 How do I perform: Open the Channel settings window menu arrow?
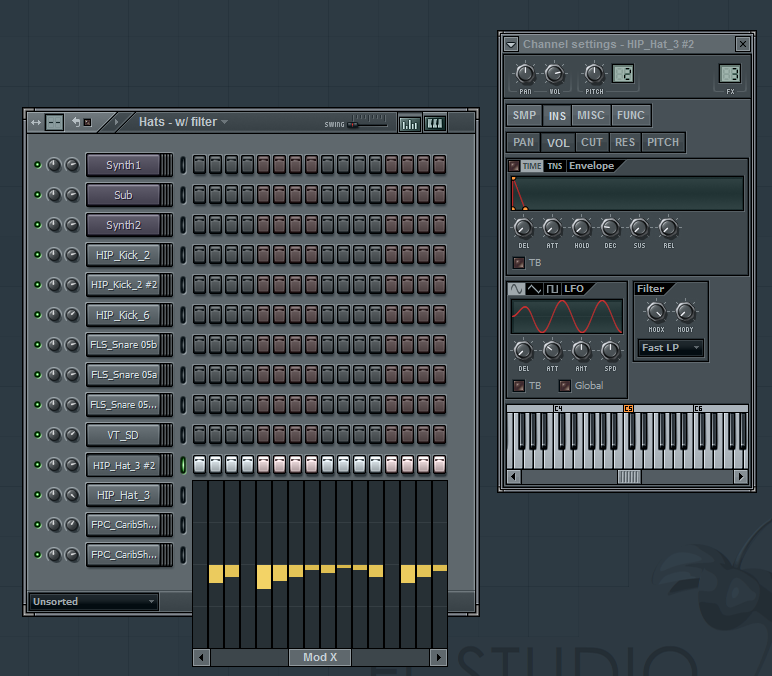511,44
